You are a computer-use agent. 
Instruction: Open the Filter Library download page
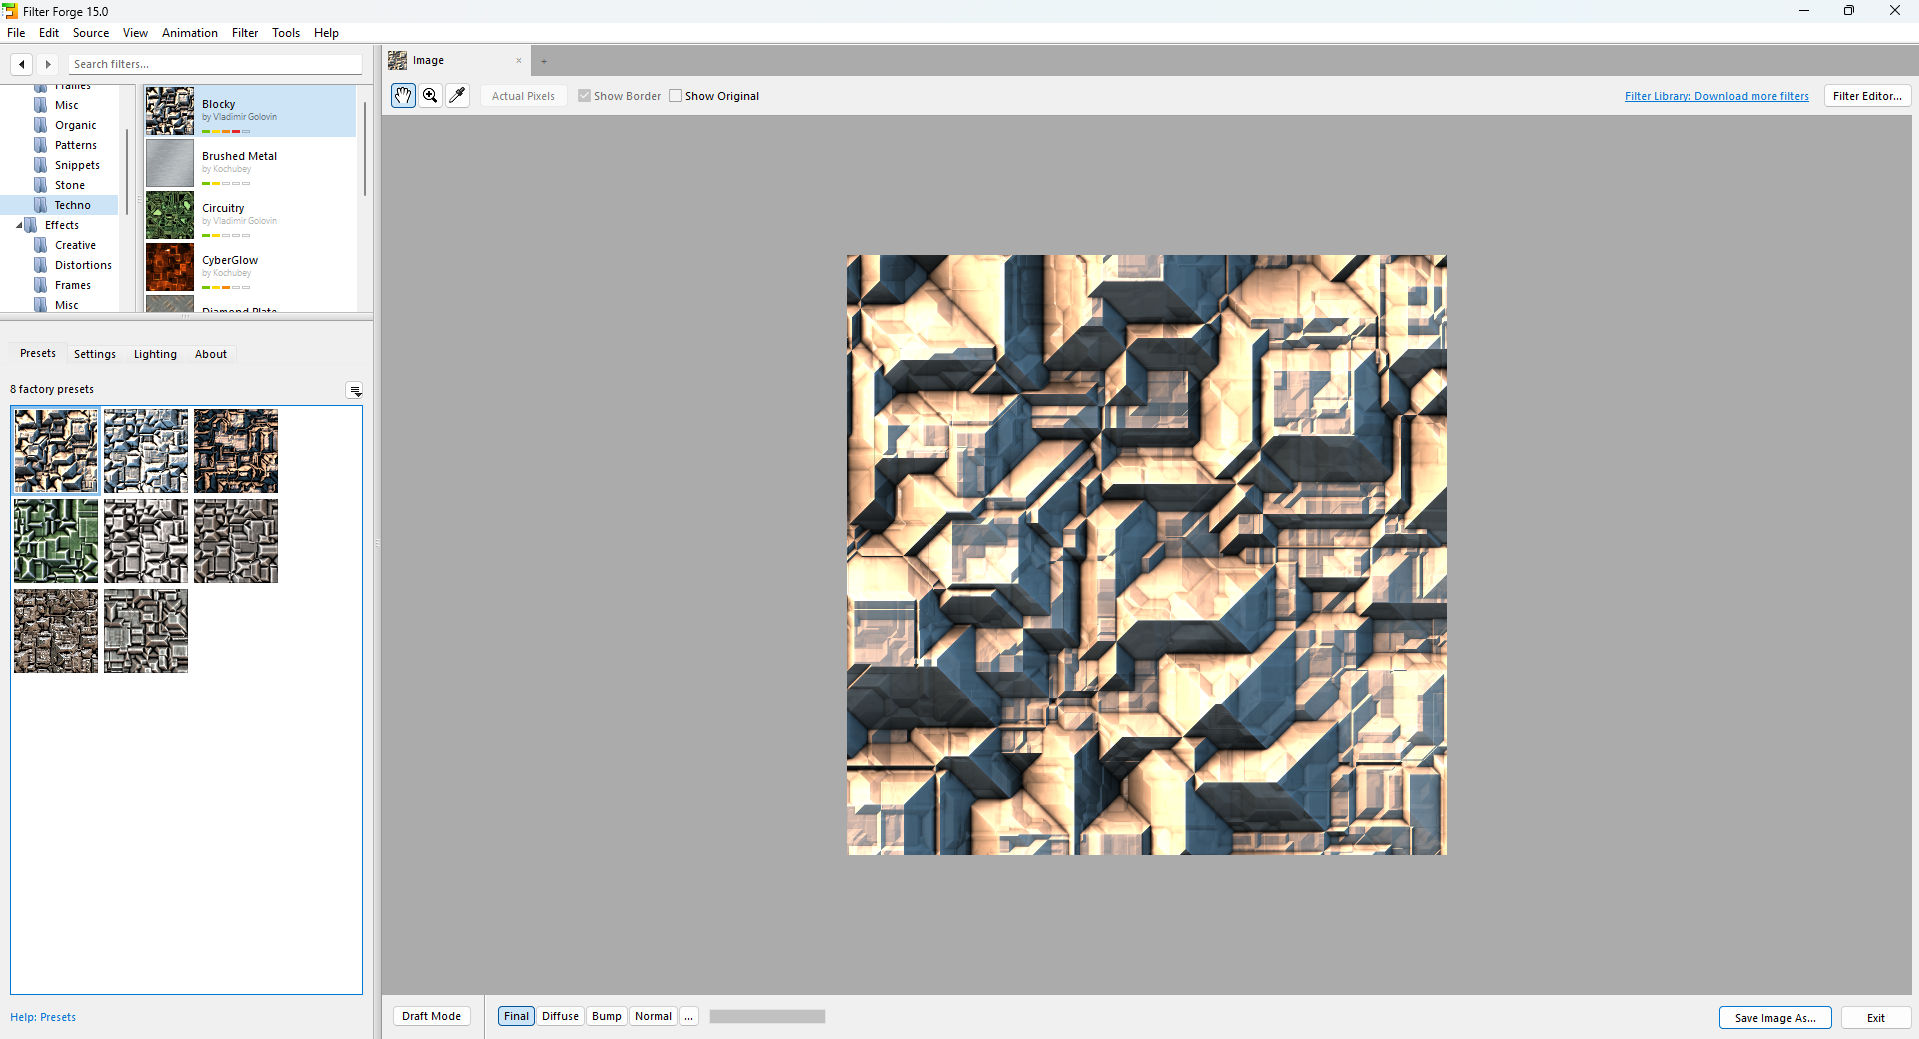(1716, 95)
